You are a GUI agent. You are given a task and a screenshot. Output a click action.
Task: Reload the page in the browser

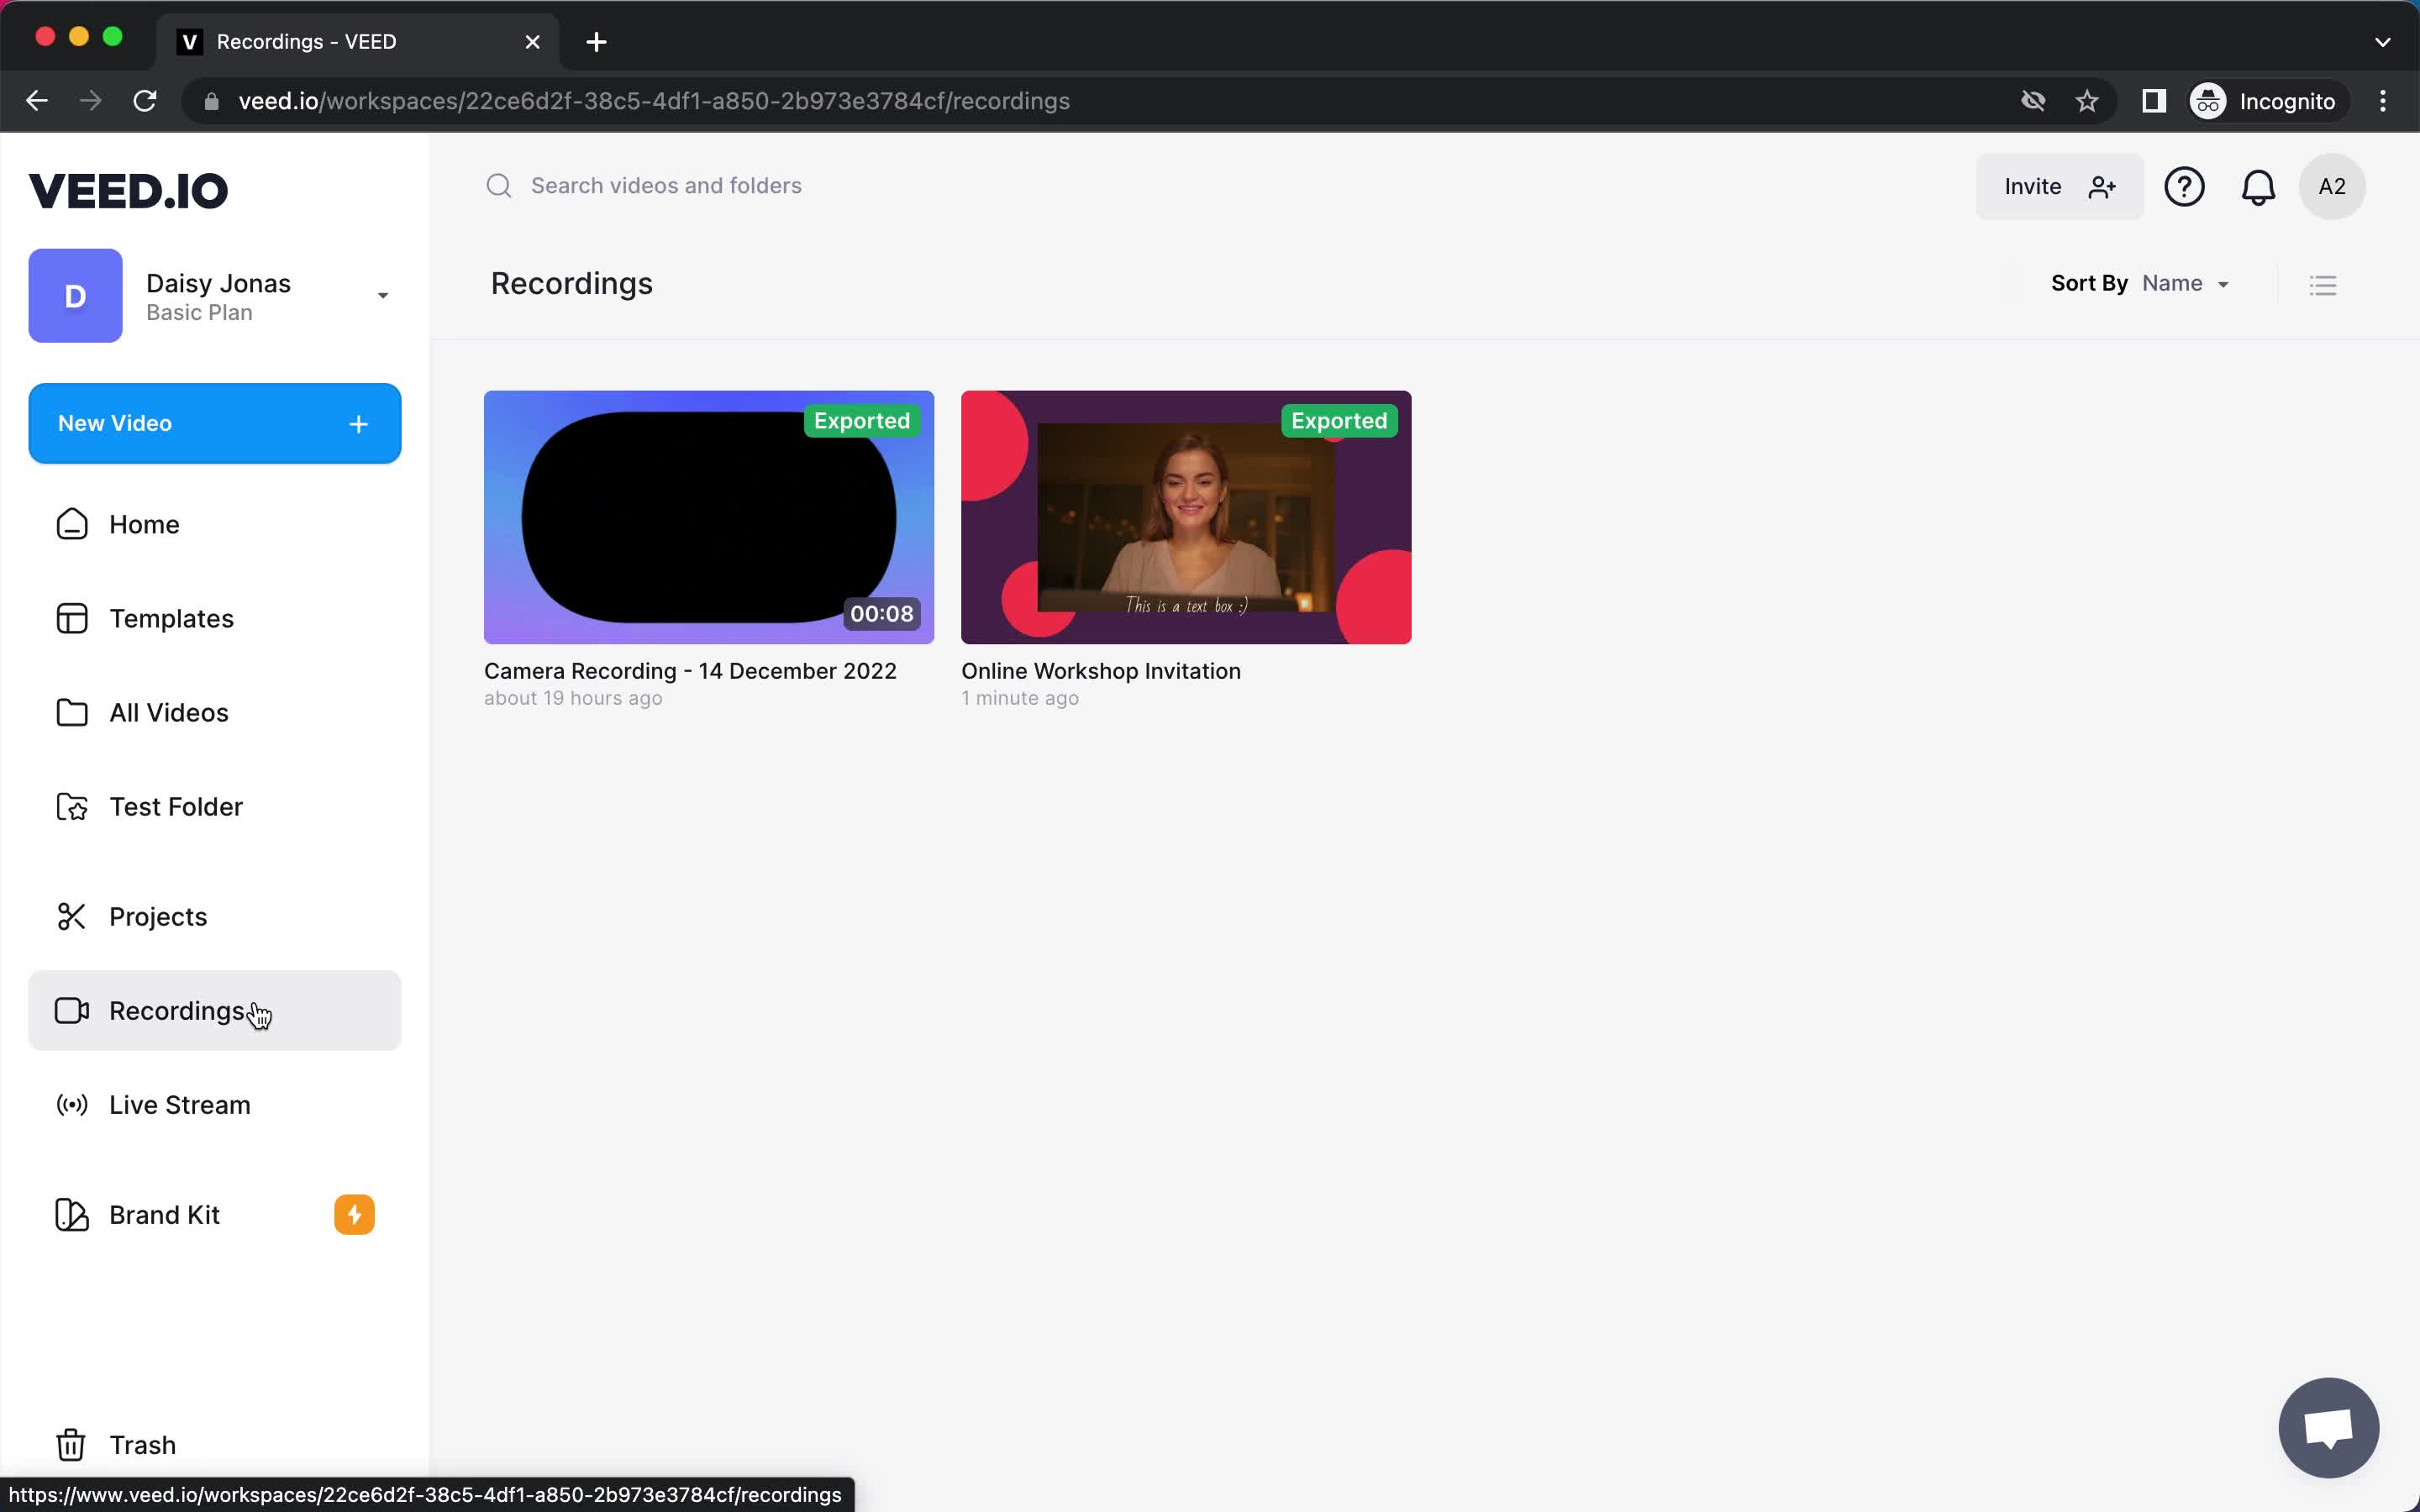(x=145, y=101)
